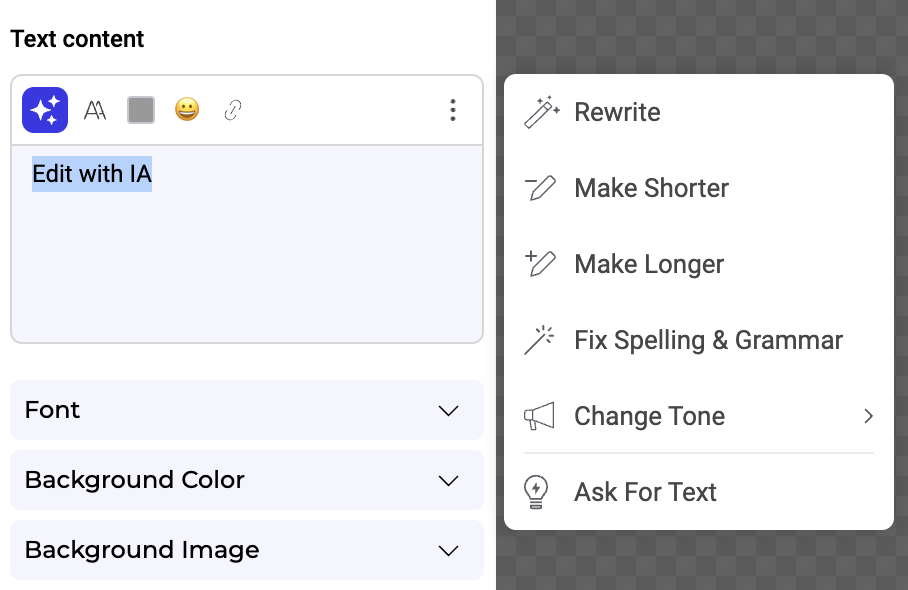908x590 pixels.
Task: Choose Make Shorter from the menu
Action: click(652, 188)
